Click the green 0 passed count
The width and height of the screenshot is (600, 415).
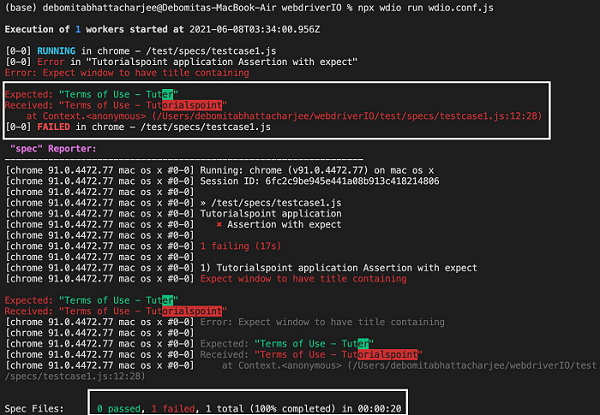point(124,408)
